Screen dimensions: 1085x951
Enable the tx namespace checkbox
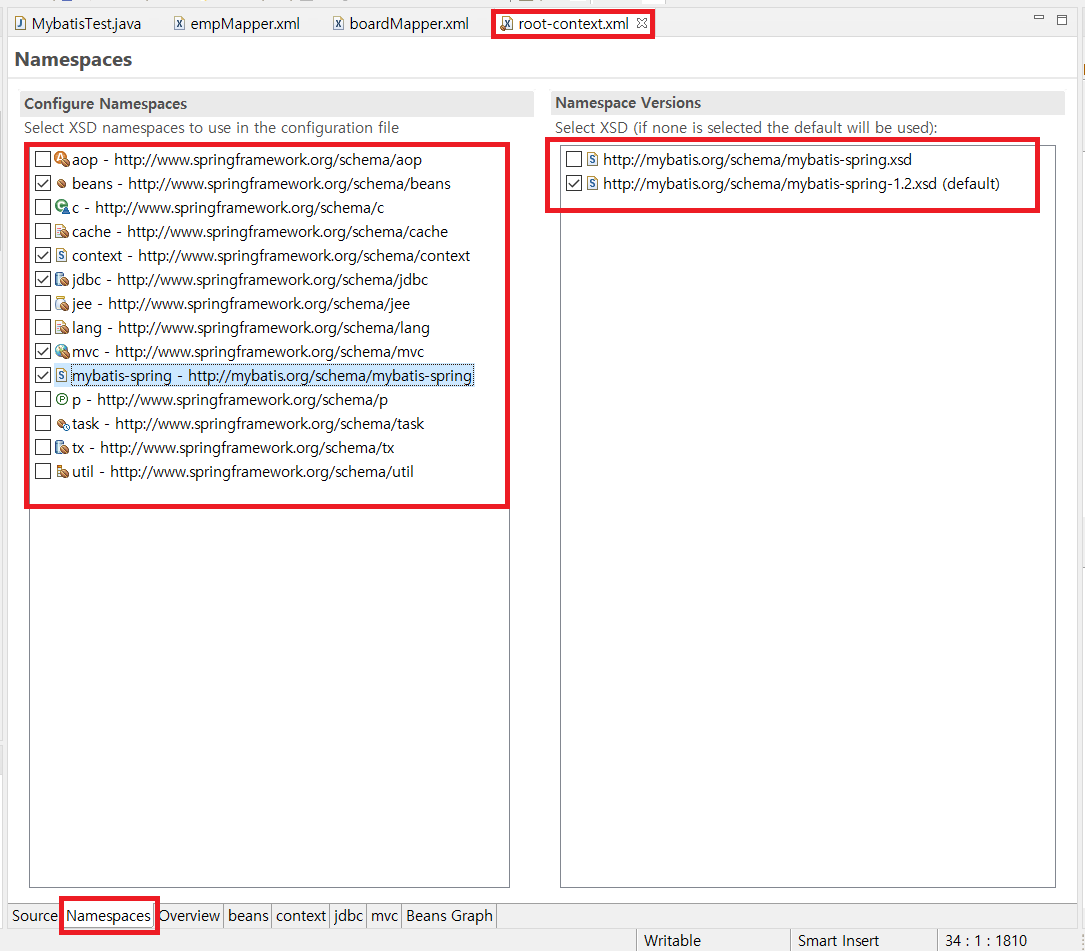click(43, 447)
